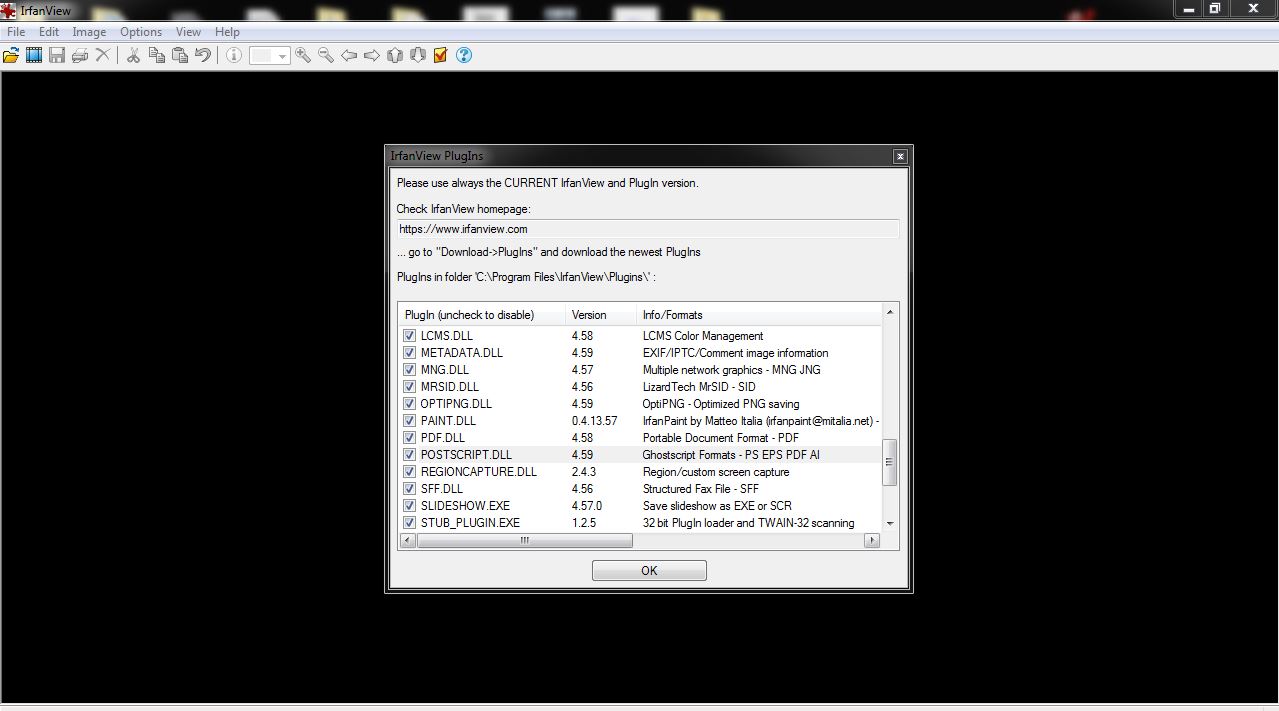
Task: Disable the MRSID.DLL plugin checkbox
Action: click(x=409, y=387)
